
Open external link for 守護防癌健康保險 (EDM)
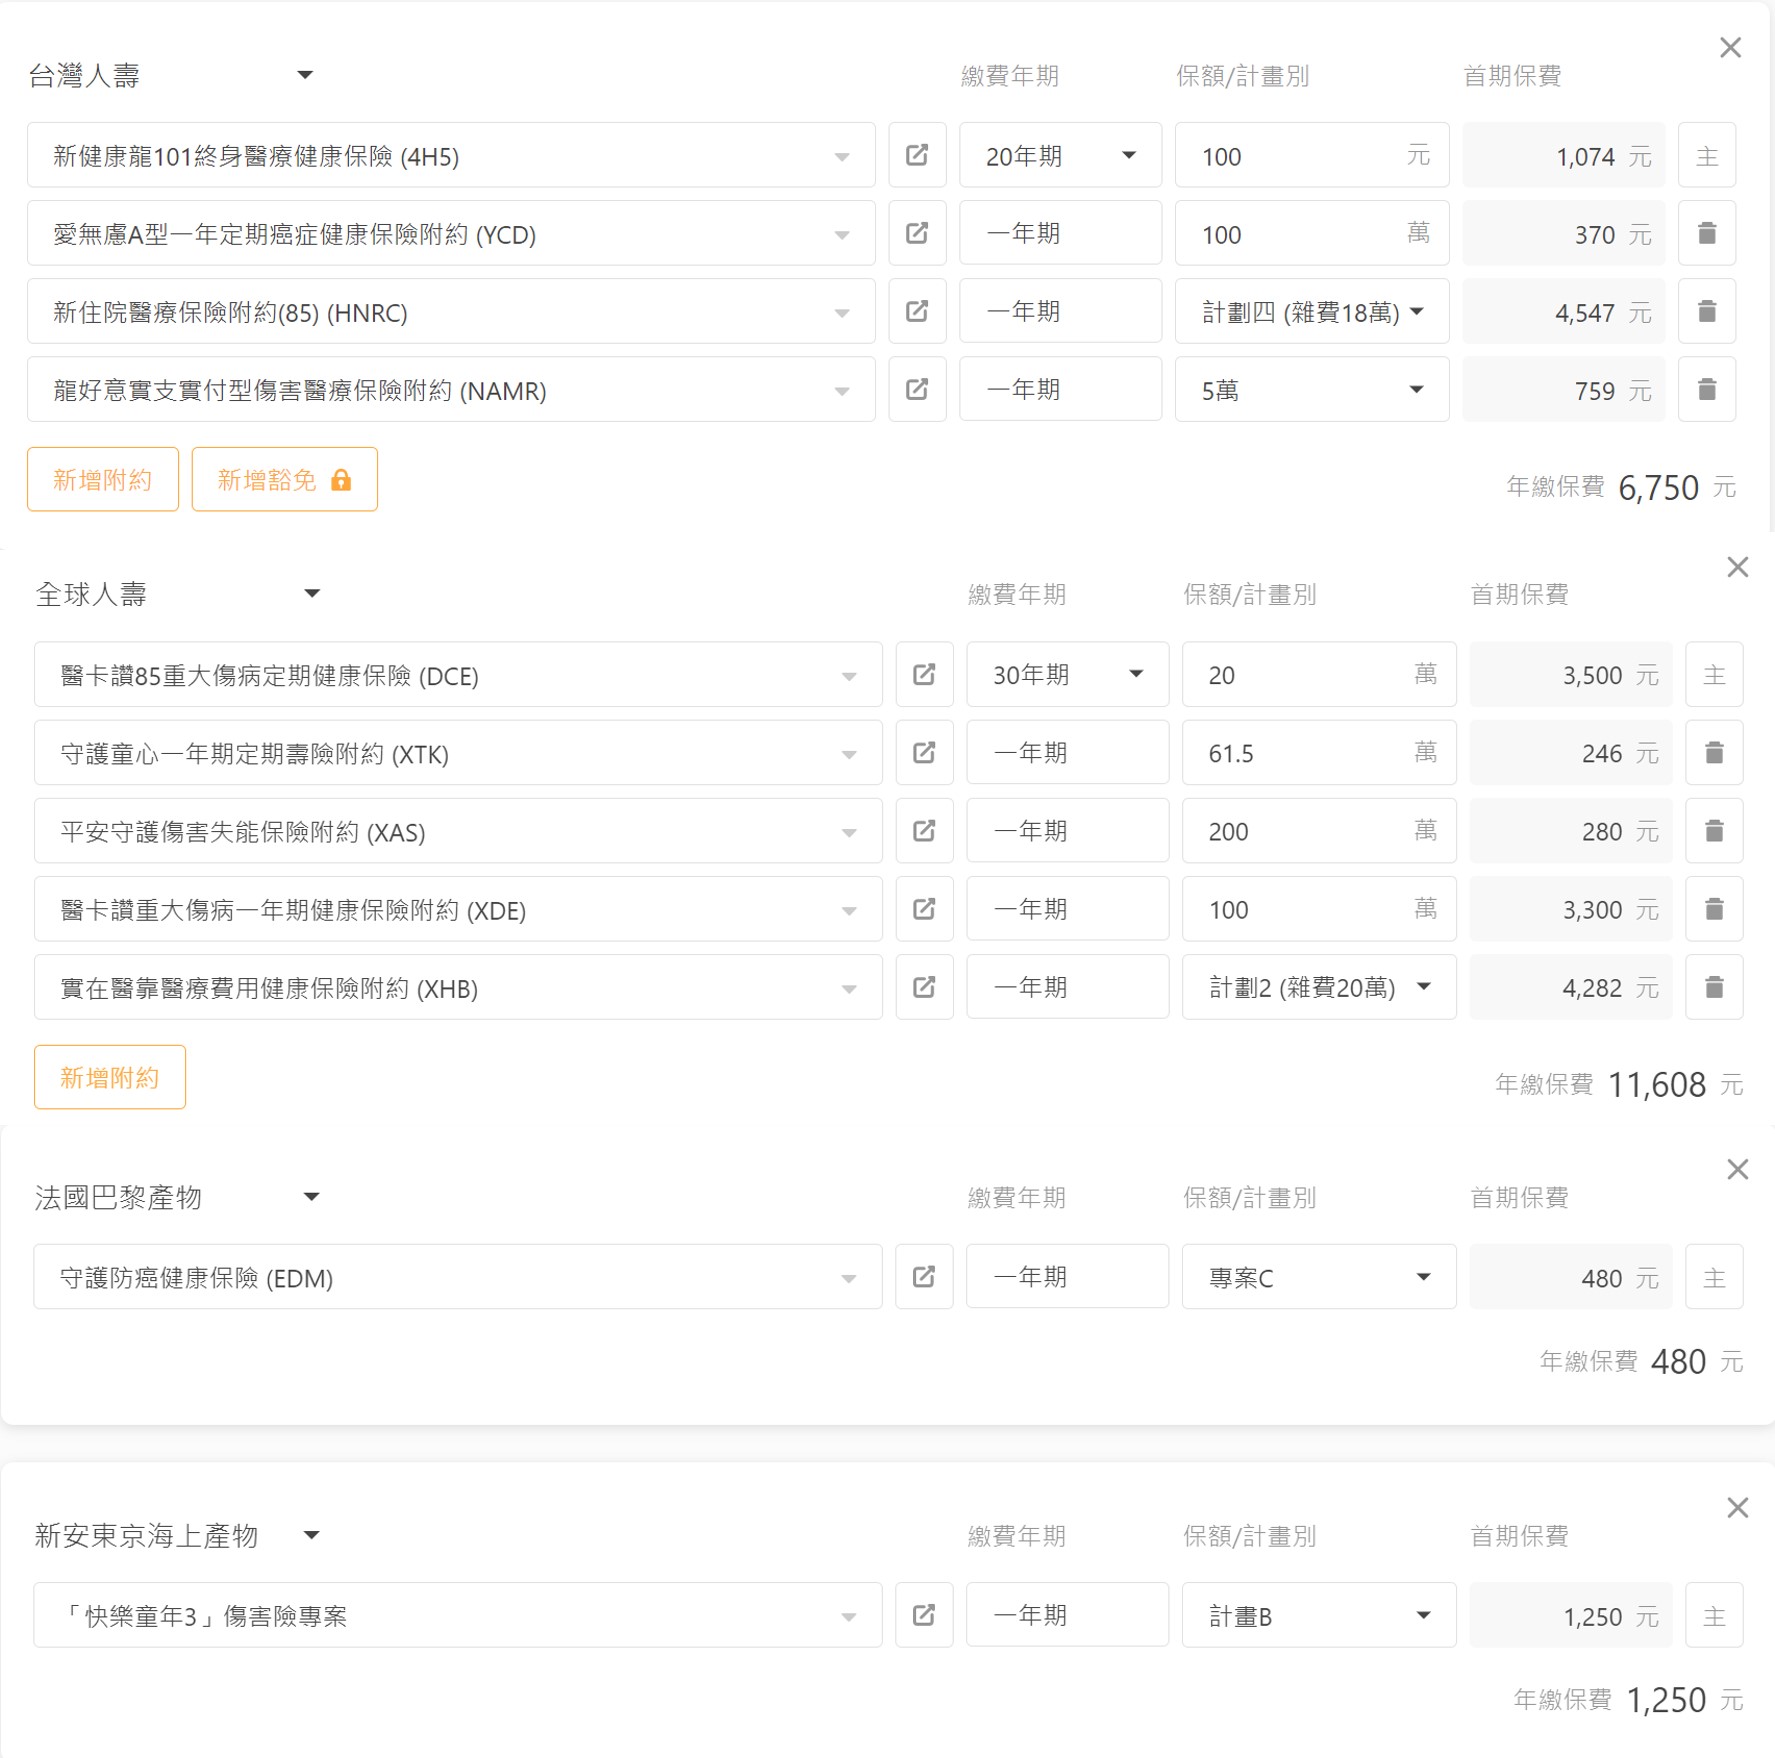[x=924, y=1276]
